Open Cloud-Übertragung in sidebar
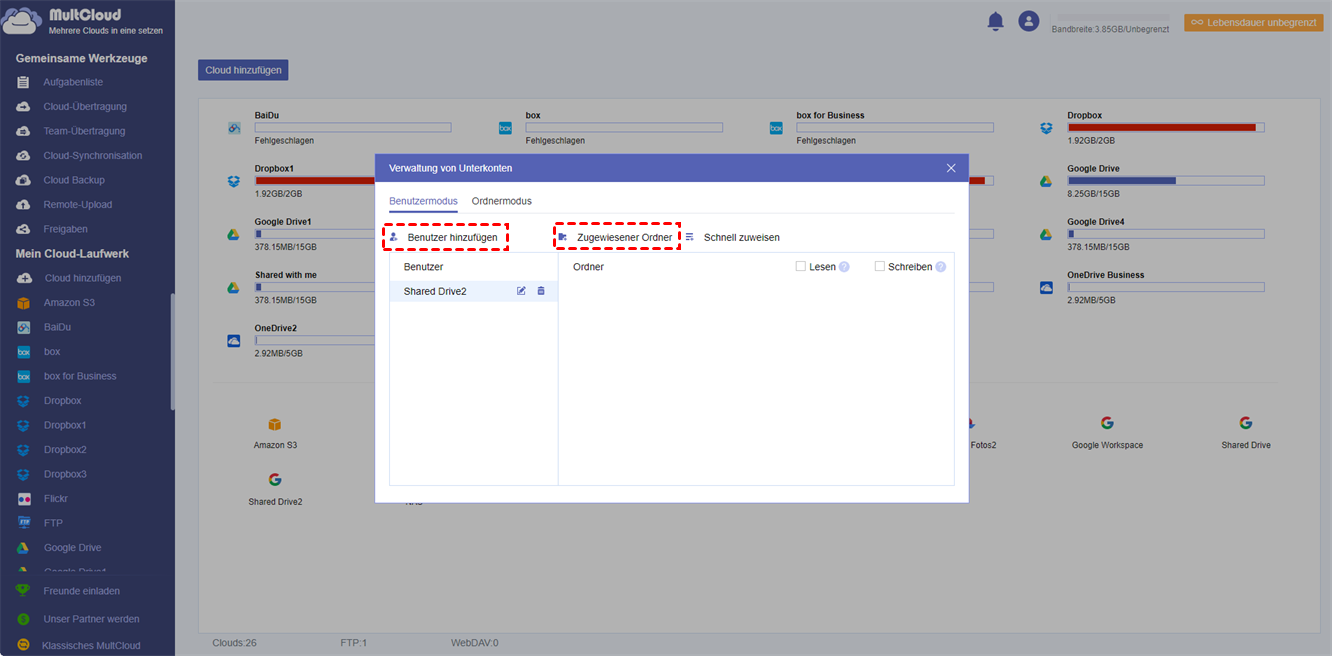This screenshot has height=656, width=1332. (x=85, y=106)
